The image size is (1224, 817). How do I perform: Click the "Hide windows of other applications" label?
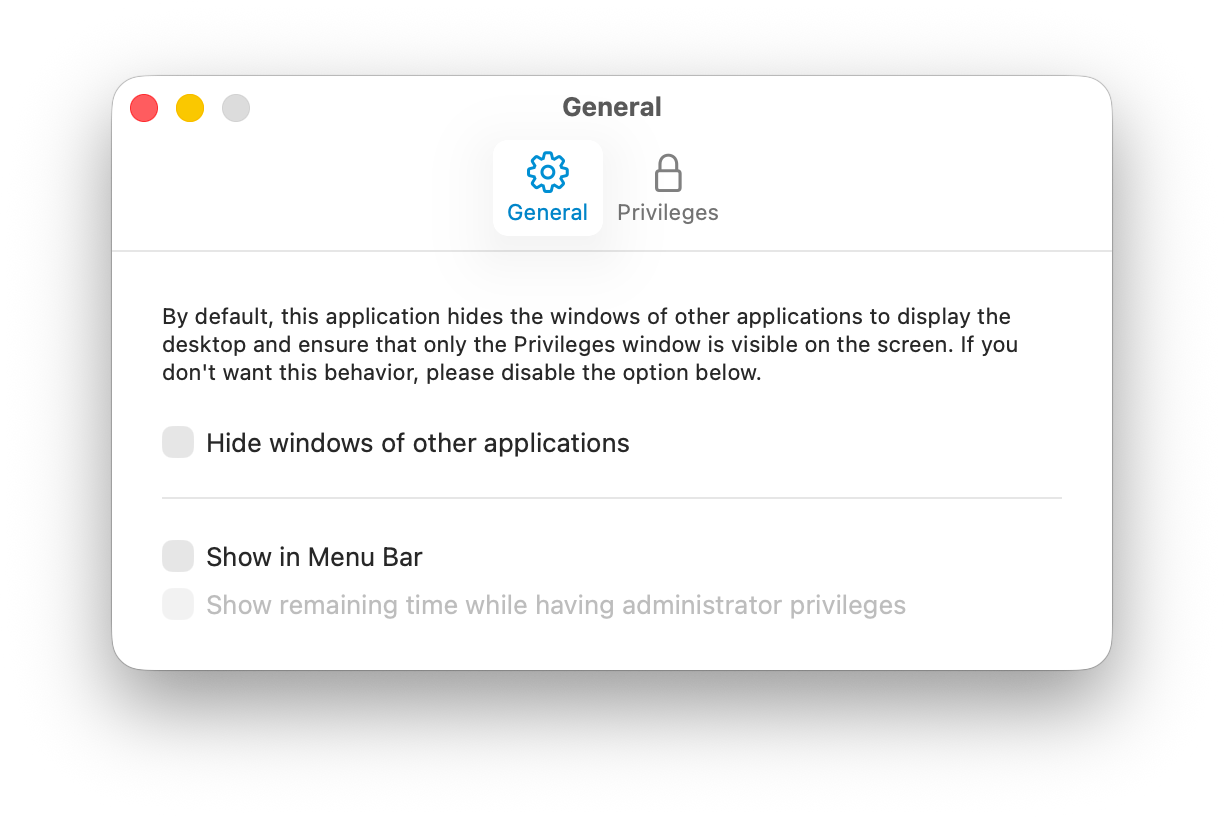(x=418, y=443)
